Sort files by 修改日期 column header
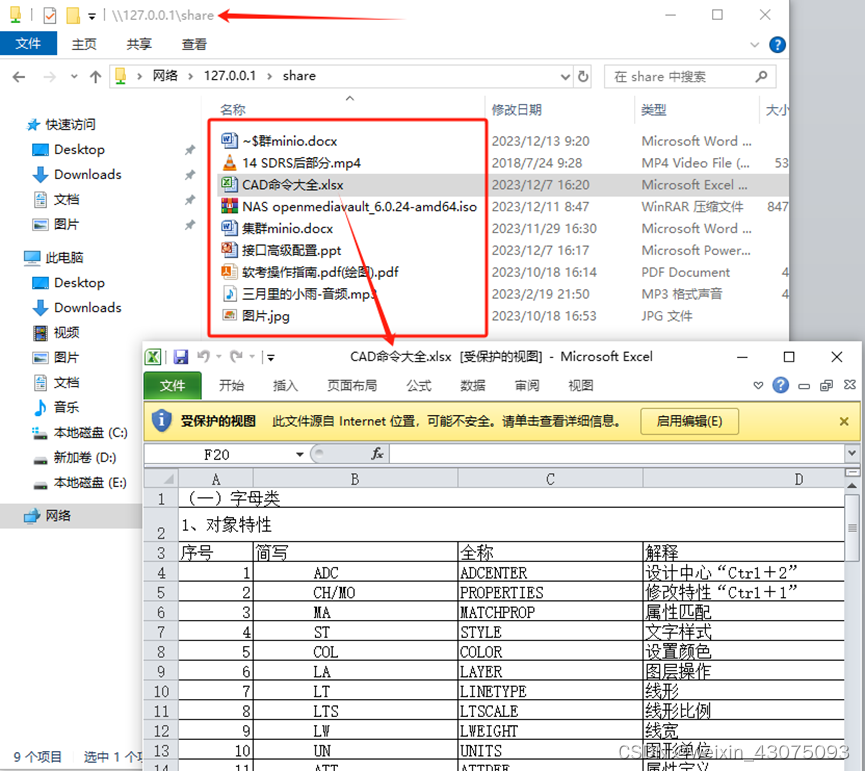865x771 pixels. [x=516, y=110]
